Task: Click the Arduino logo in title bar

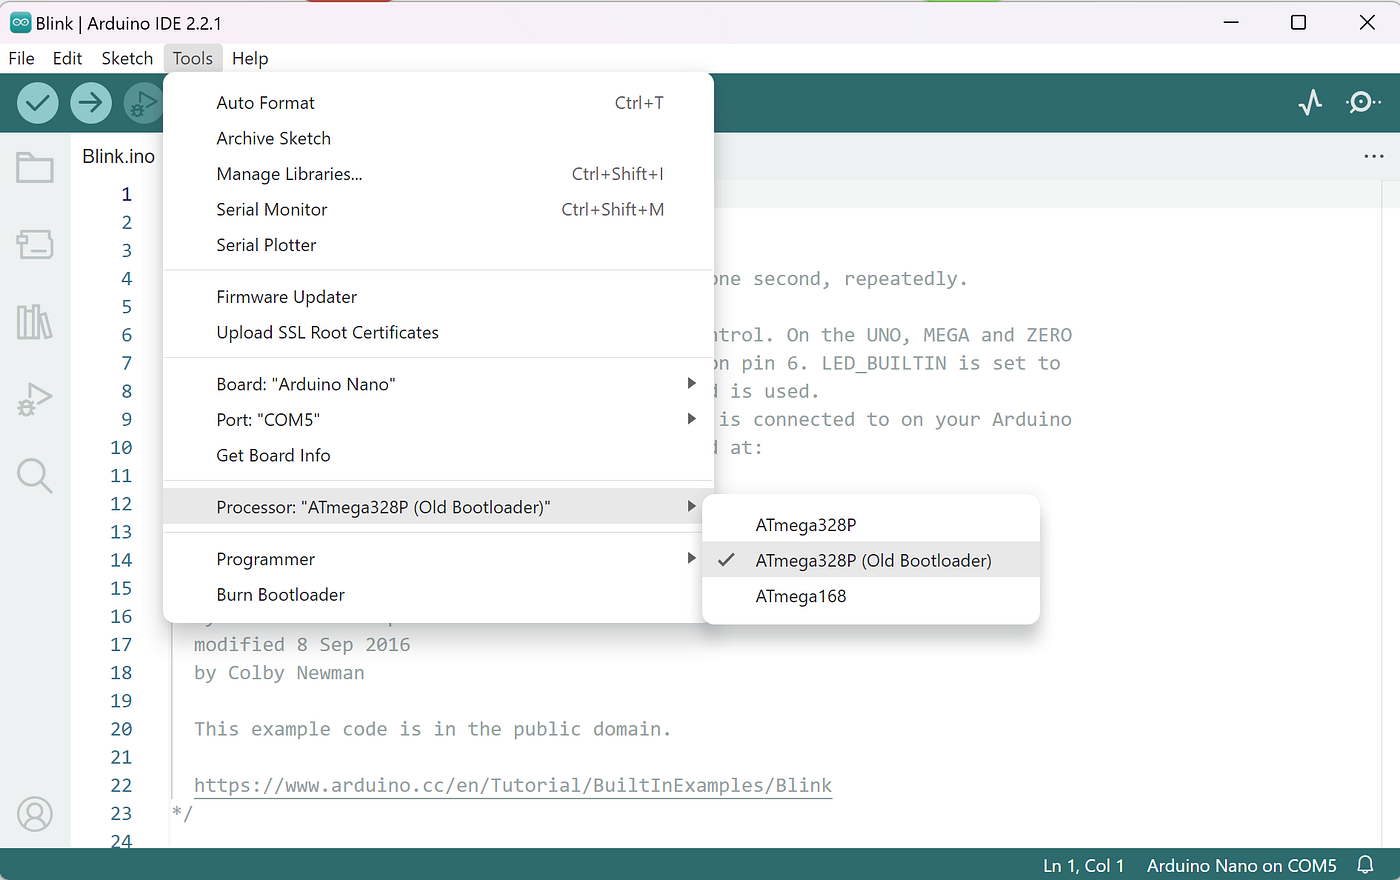Action: click(x=20, y=22)
